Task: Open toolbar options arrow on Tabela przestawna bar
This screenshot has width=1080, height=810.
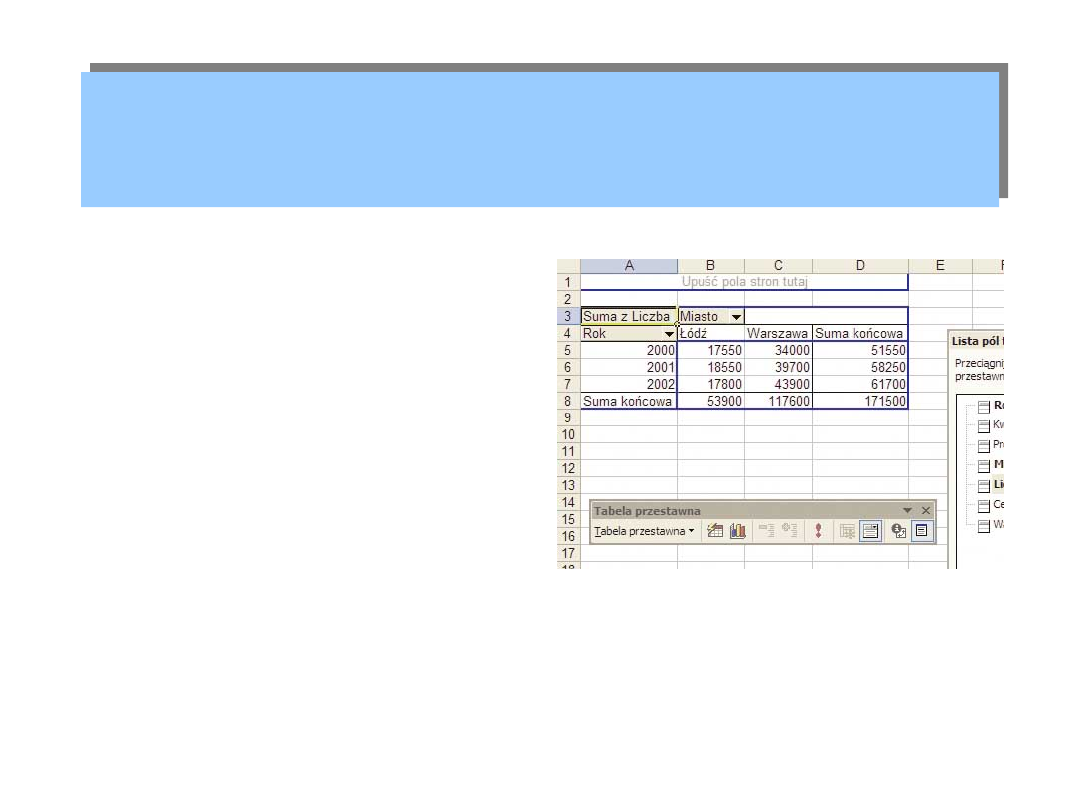Action: click(907, 511)
